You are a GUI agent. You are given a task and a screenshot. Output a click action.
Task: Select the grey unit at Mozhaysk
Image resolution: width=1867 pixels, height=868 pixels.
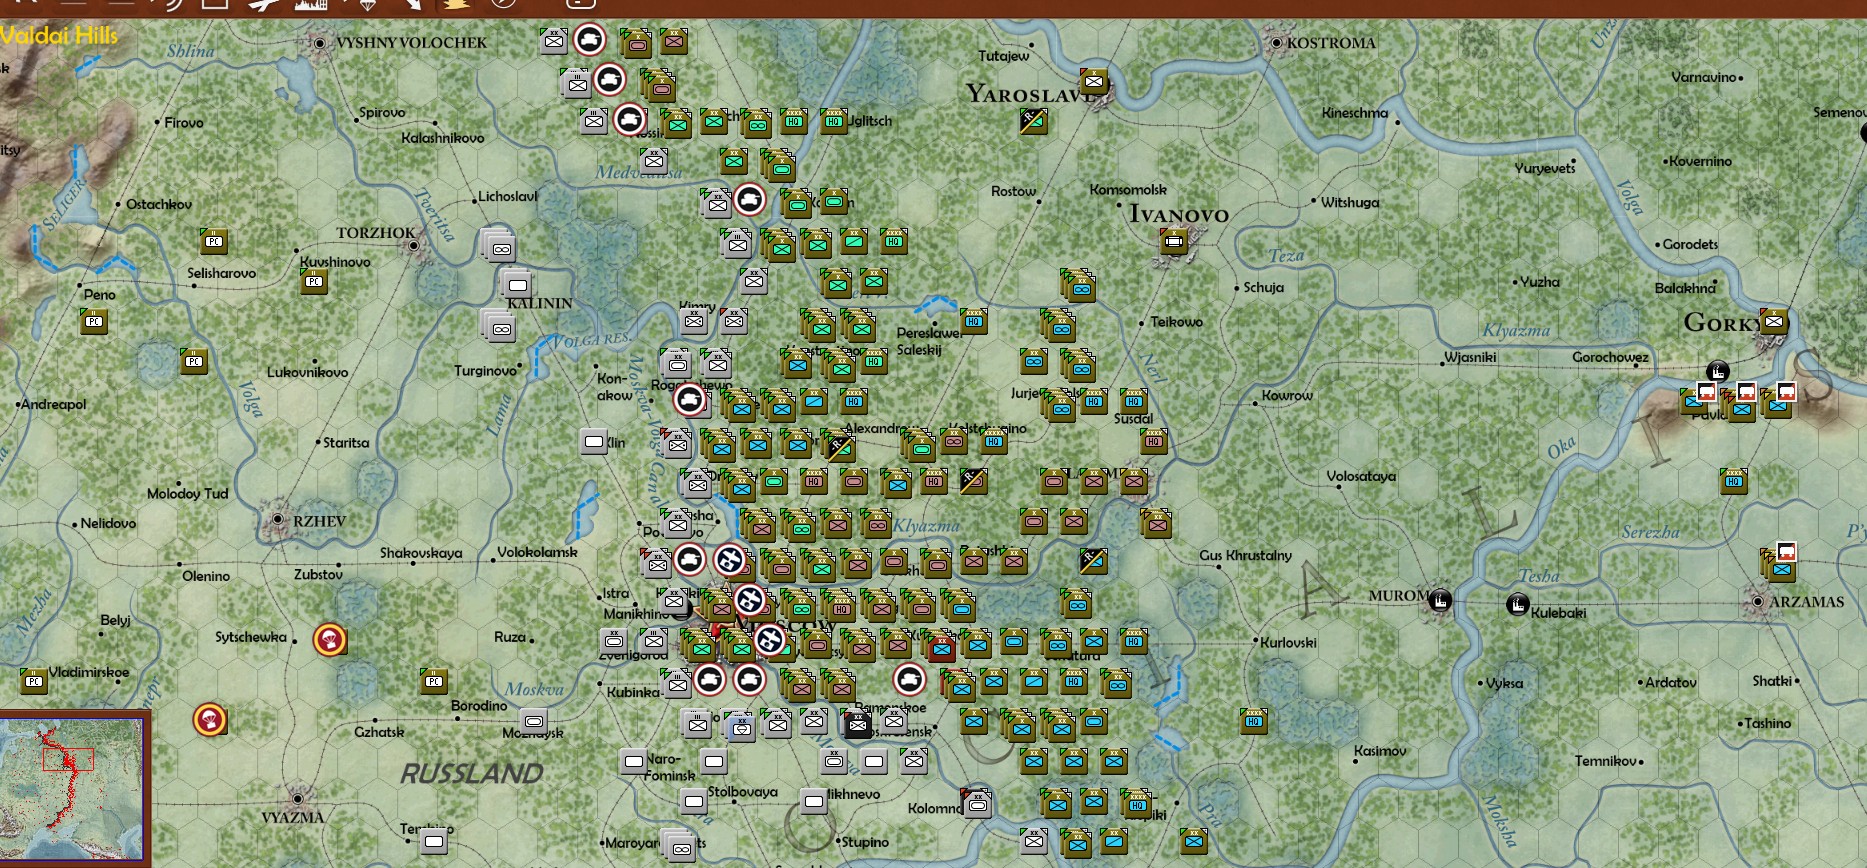click(534, 721)
